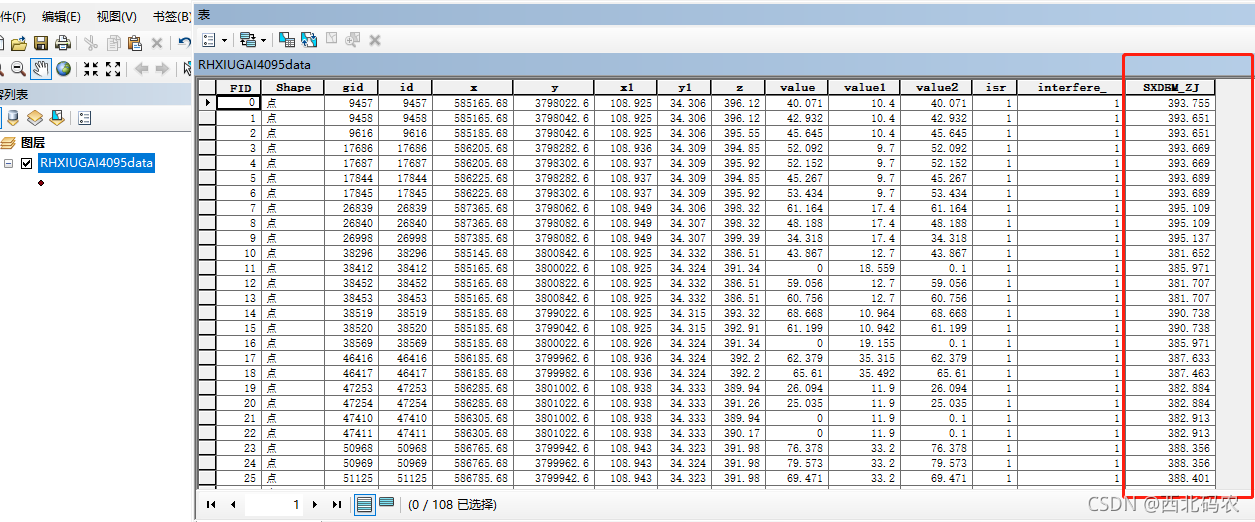Open table of contents Options icon
Screen dimensions: 1255x522
pos(84,118)
